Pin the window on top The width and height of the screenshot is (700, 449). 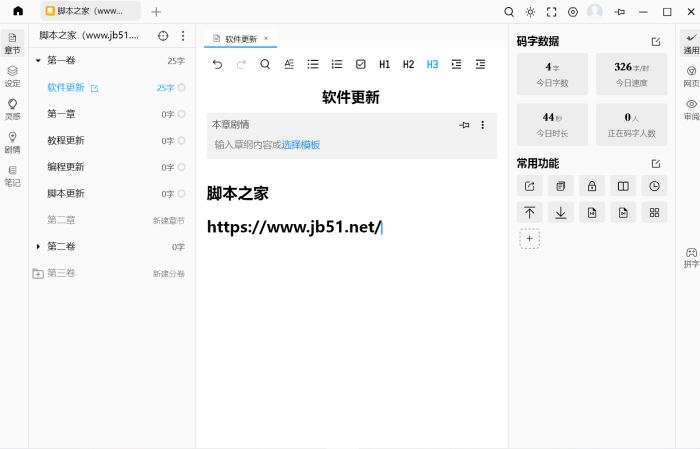620,12
